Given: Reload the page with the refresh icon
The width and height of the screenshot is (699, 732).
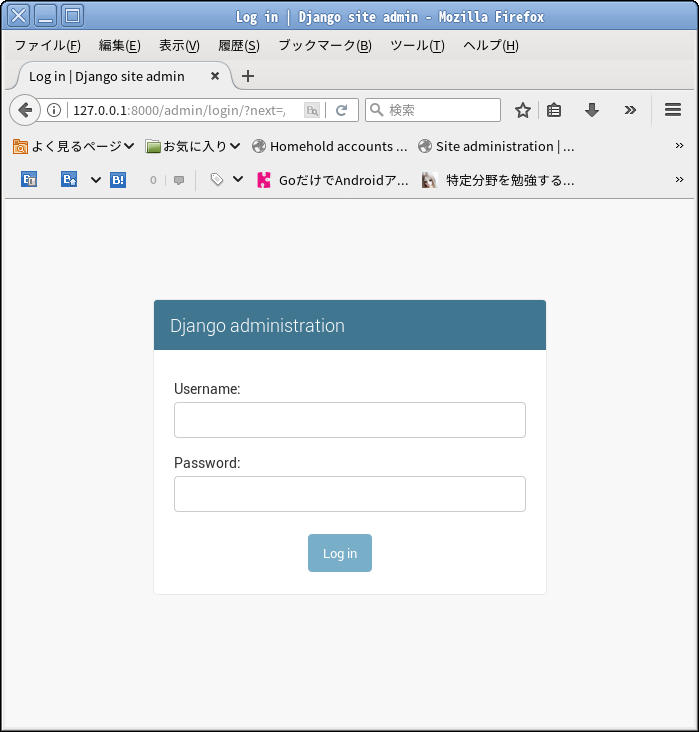Looking at the screenshot, I should pyautogui.click(x=342, y=110).
